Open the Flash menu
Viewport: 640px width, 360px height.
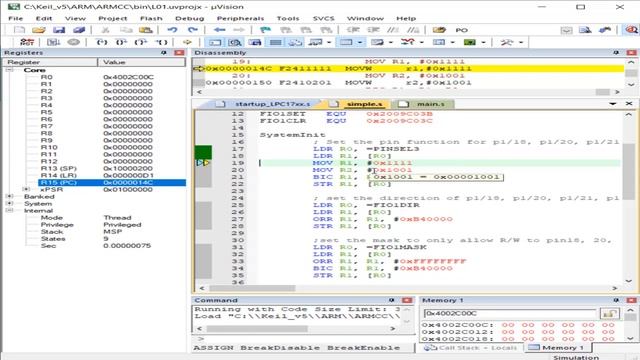[151, 18]
